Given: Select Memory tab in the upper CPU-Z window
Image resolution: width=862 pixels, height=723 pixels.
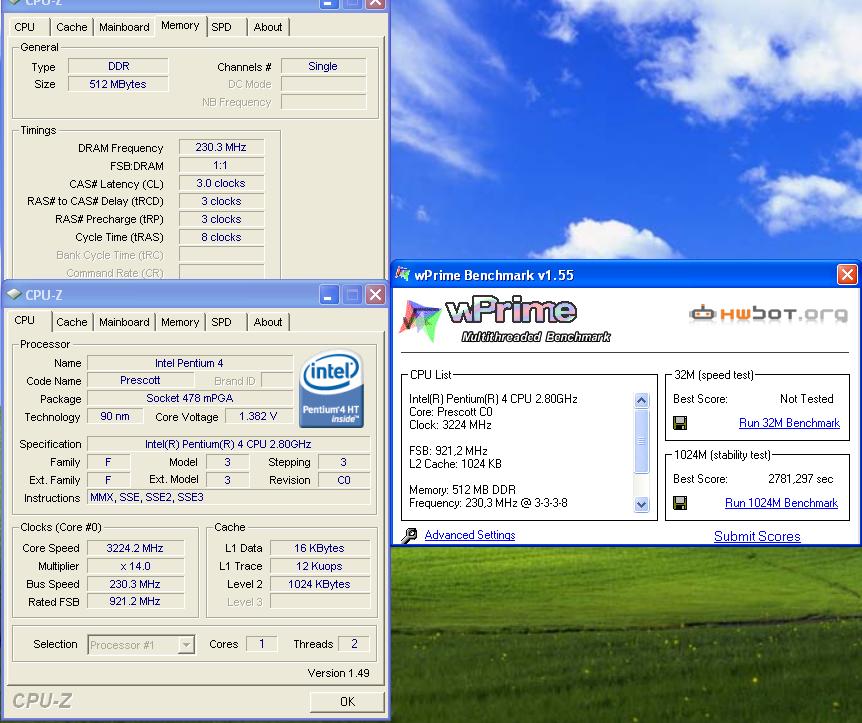Looking at the screenshot, I should pyautogui.click(x=180, y=25).
